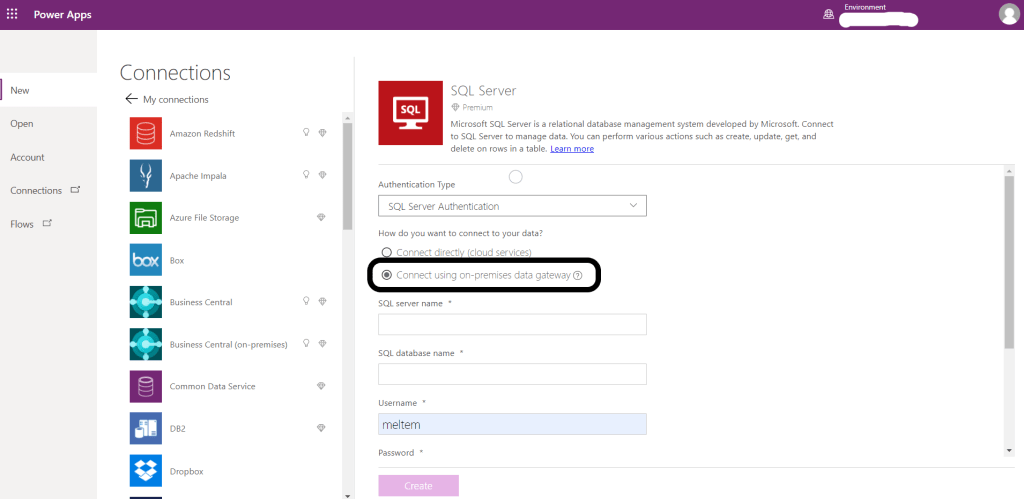Click help icon beside on-premises gateway option
This screenshot has height=499, width=1024.
[x=578, y=275]
